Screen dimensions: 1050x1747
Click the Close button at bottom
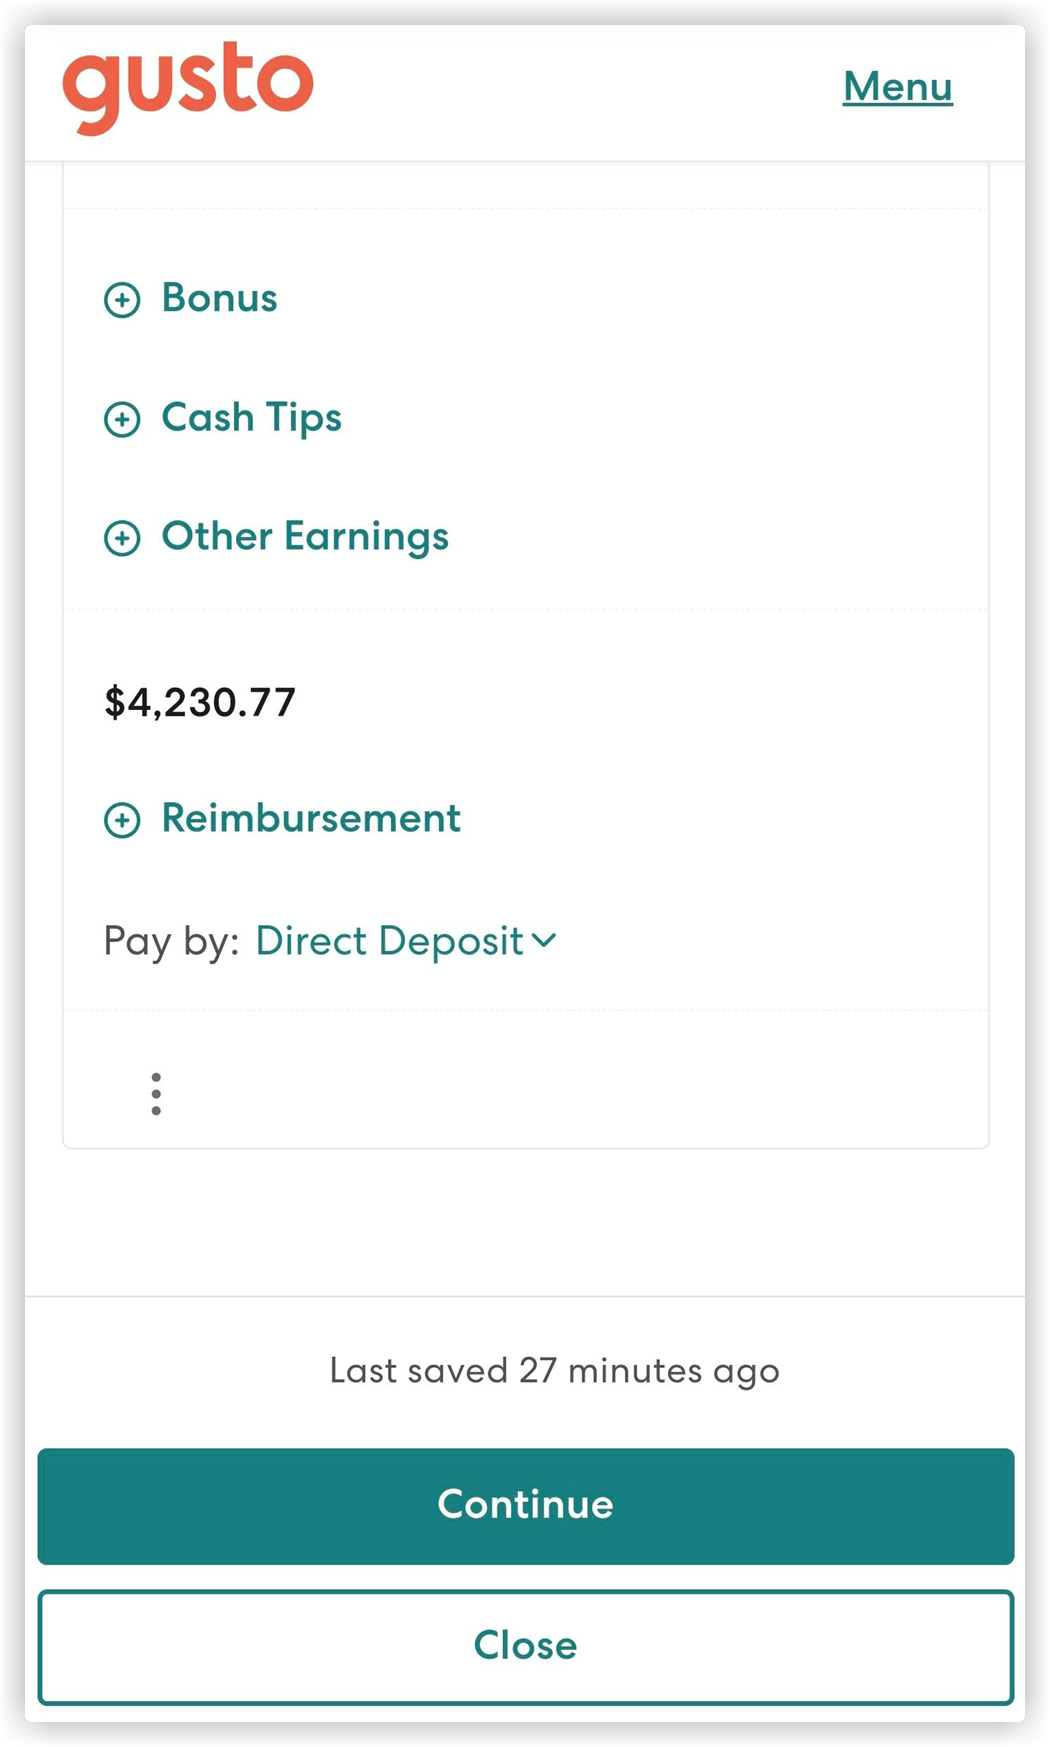(x=526, y=1647)
